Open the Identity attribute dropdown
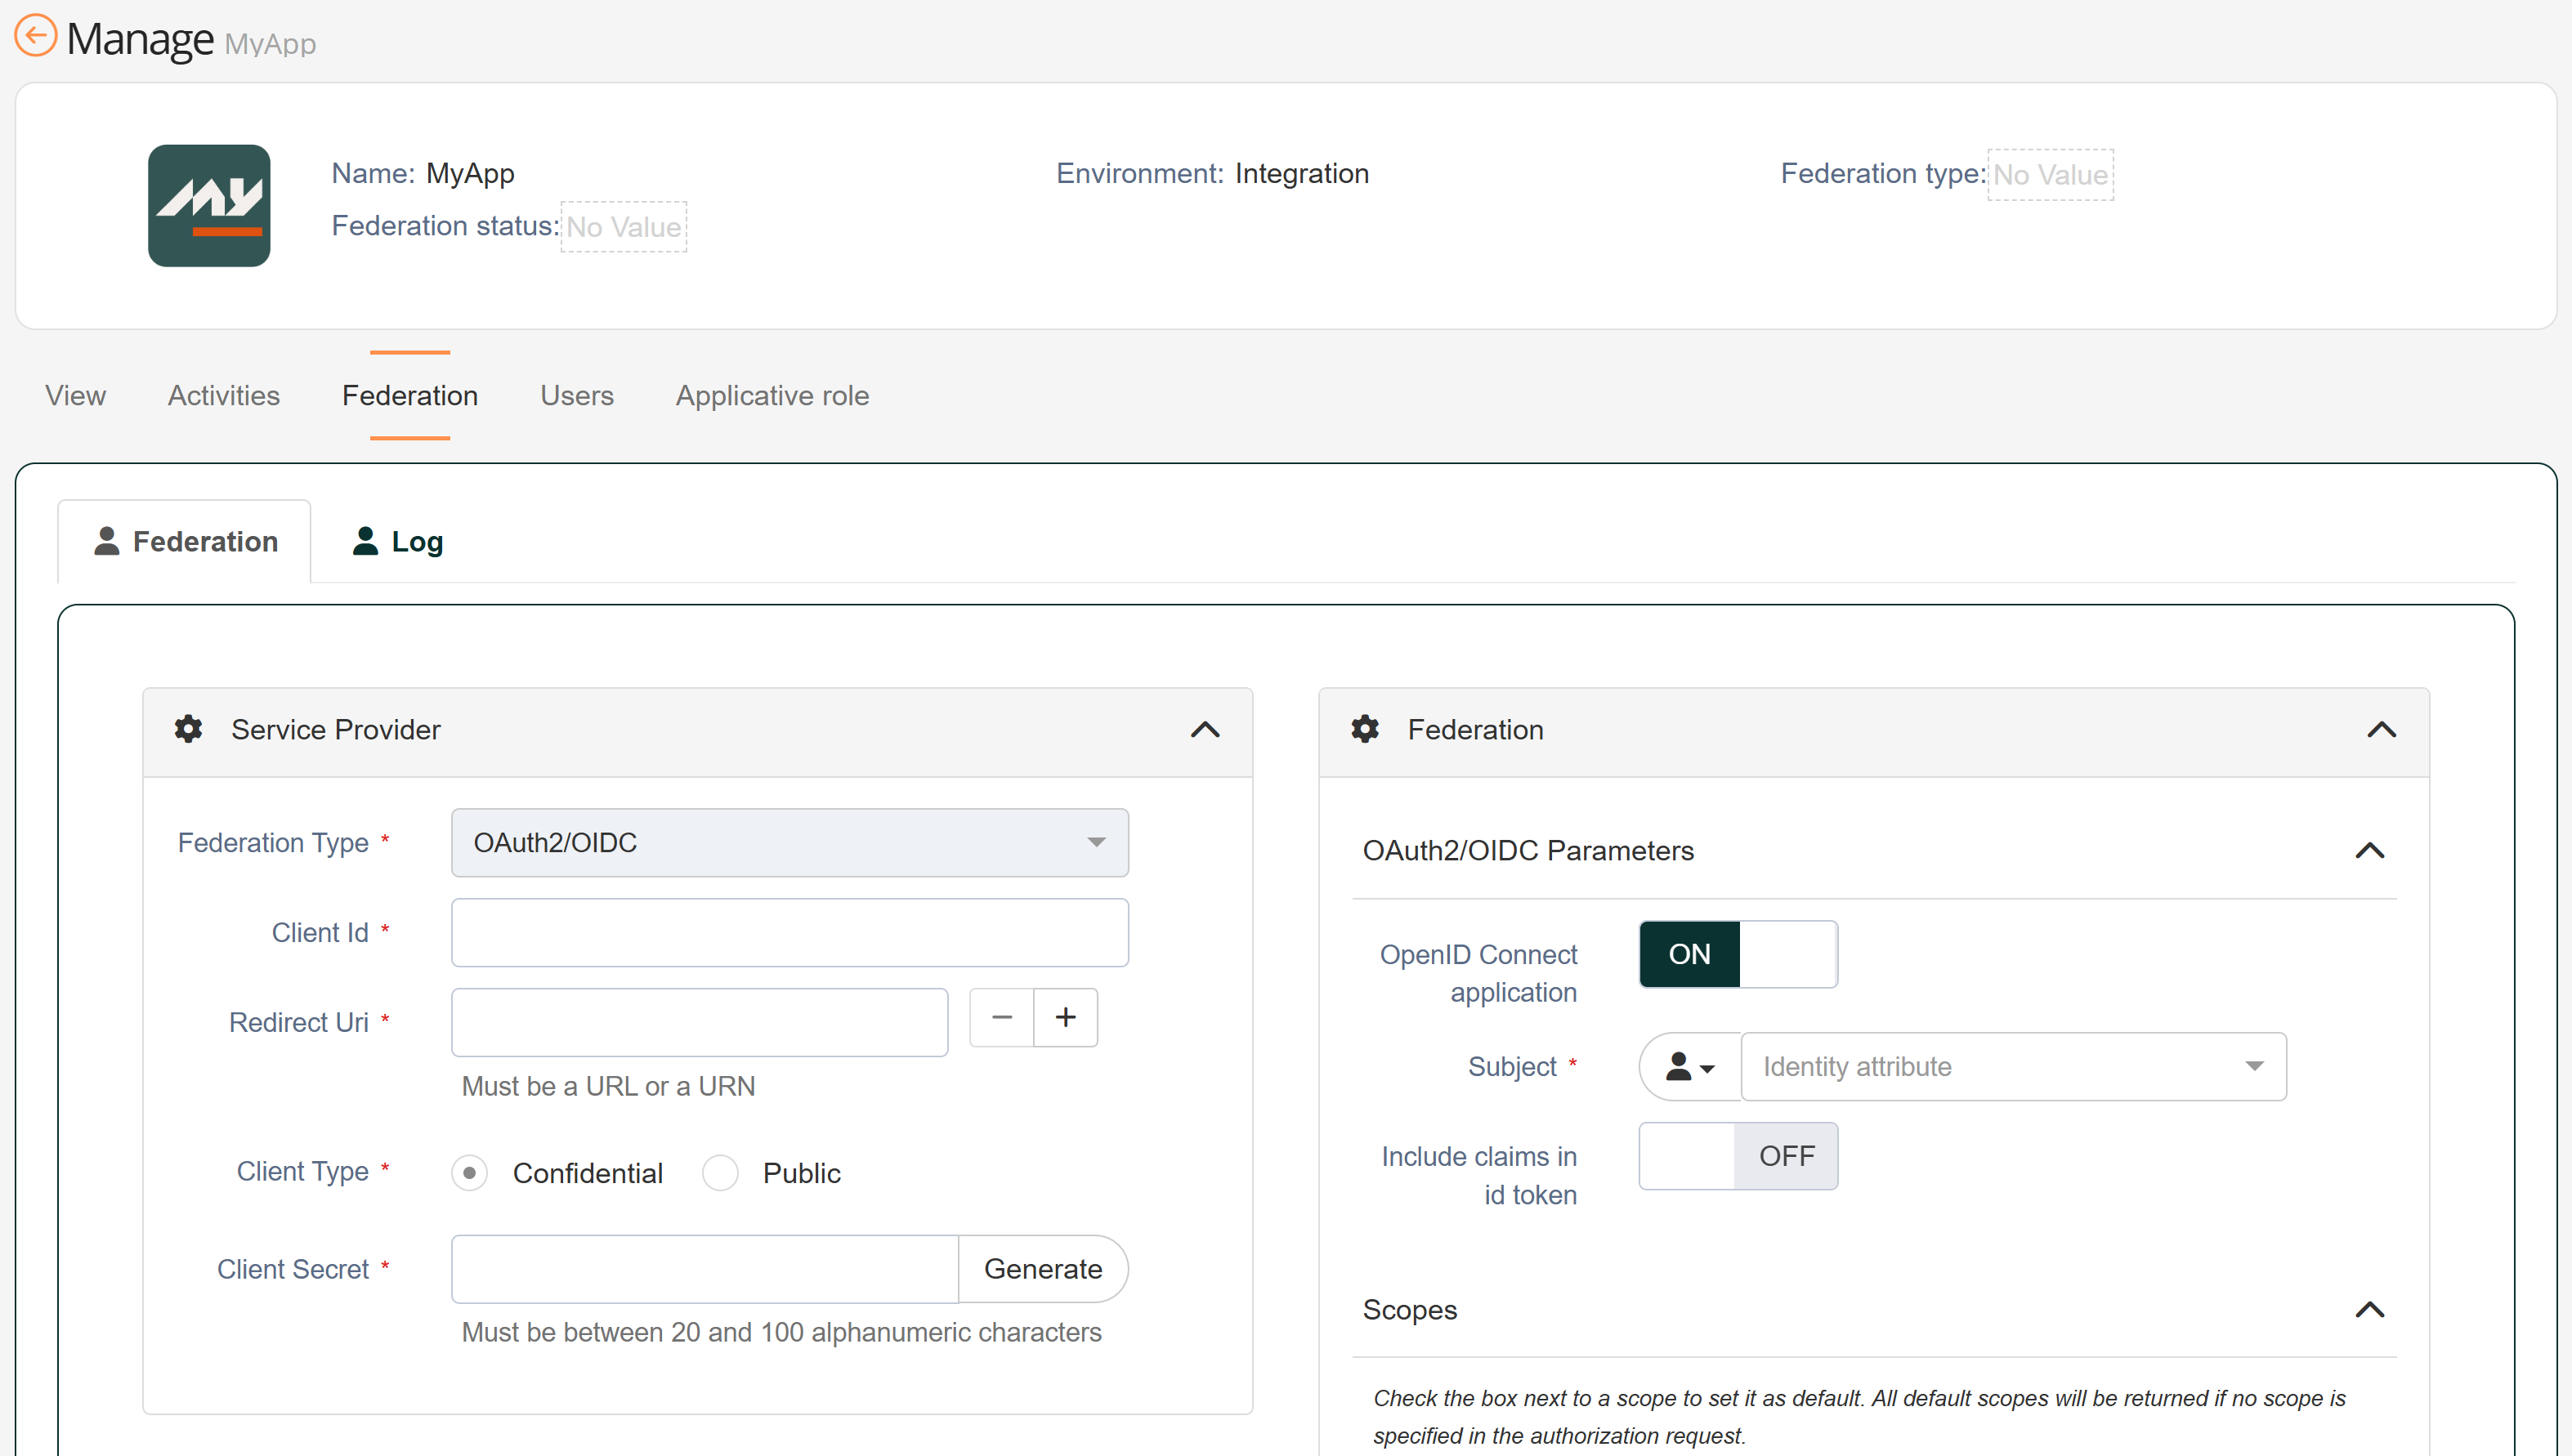This screenshot has height=1456, width=2572. click(2012, 1067)
